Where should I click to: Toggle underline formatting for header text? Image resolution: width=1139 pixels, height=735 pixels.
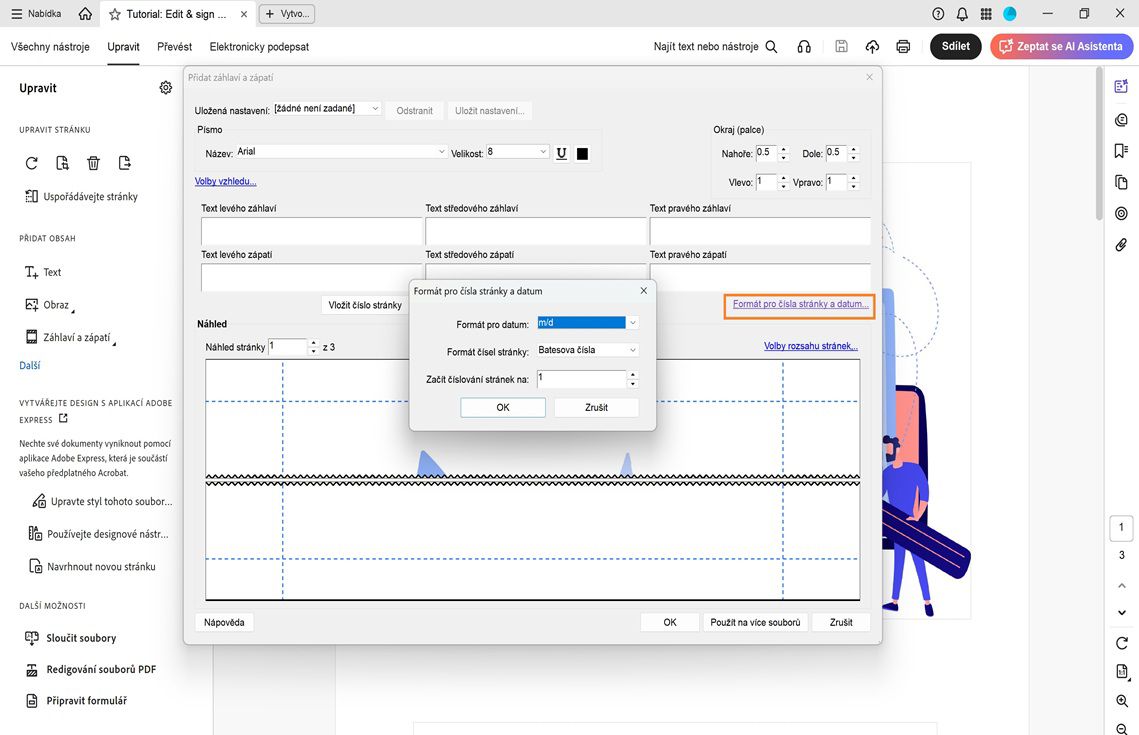point(561,152)
